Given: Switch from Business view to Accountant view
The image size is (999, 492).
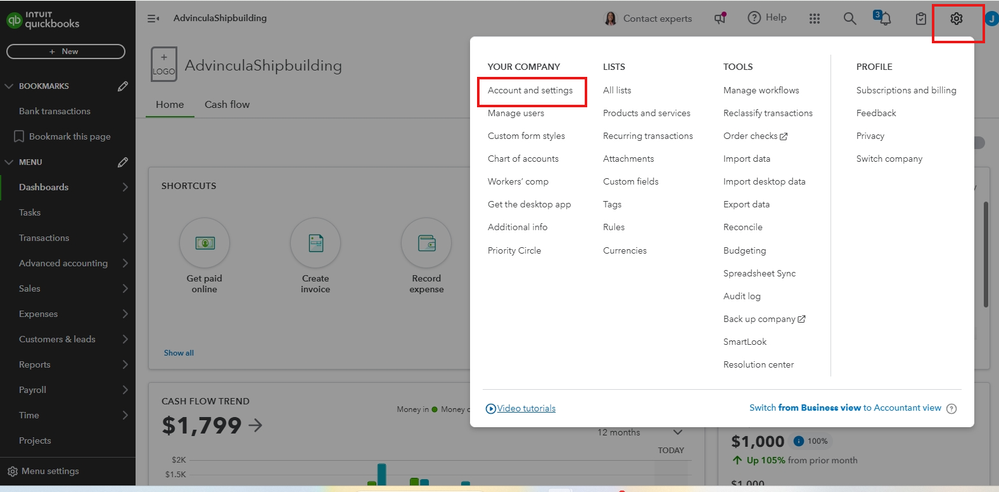Looking at the screenshot, I should pyautogui.click(x=845, y=408).
